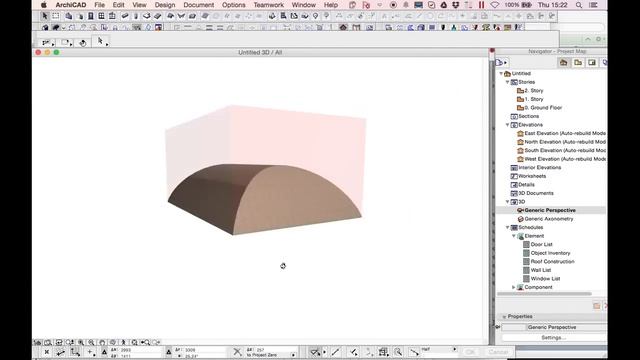Click the large X snap icon in tracker
Image resolution: width=640 pixels, height=360 pixels.
(x=237, y=351)
